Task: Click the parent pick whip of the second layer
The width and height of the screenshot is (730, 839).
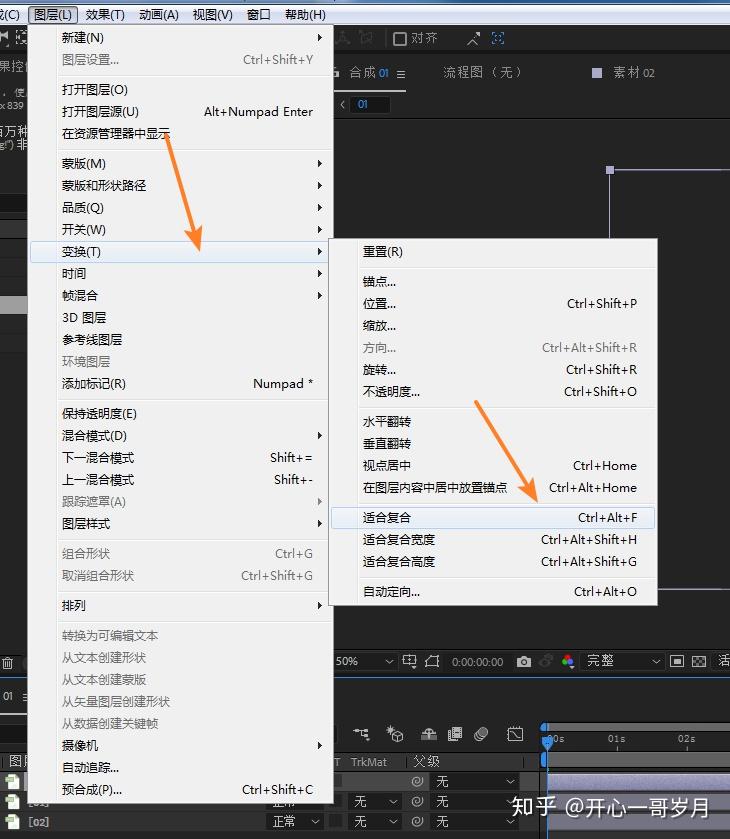Action: 417,802
